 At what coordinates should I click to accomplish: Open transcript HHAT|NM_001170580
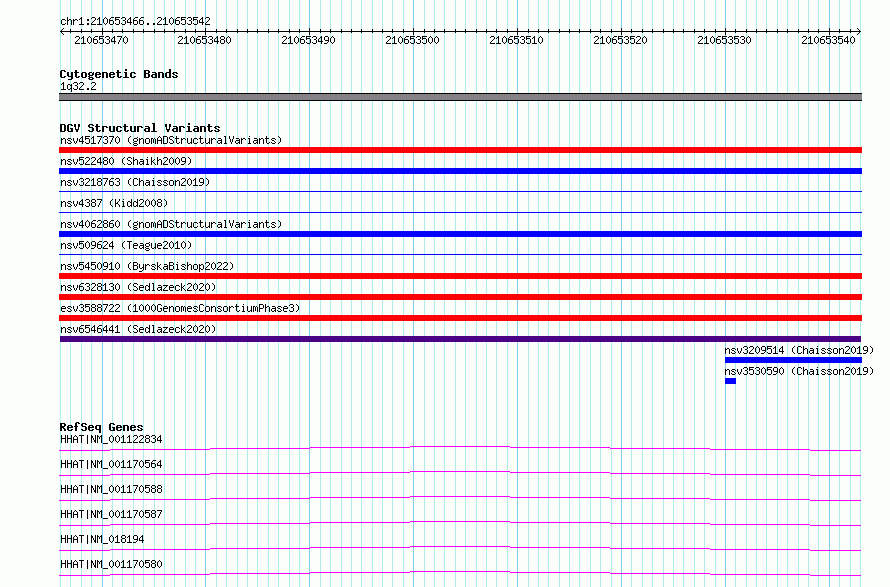111,564
